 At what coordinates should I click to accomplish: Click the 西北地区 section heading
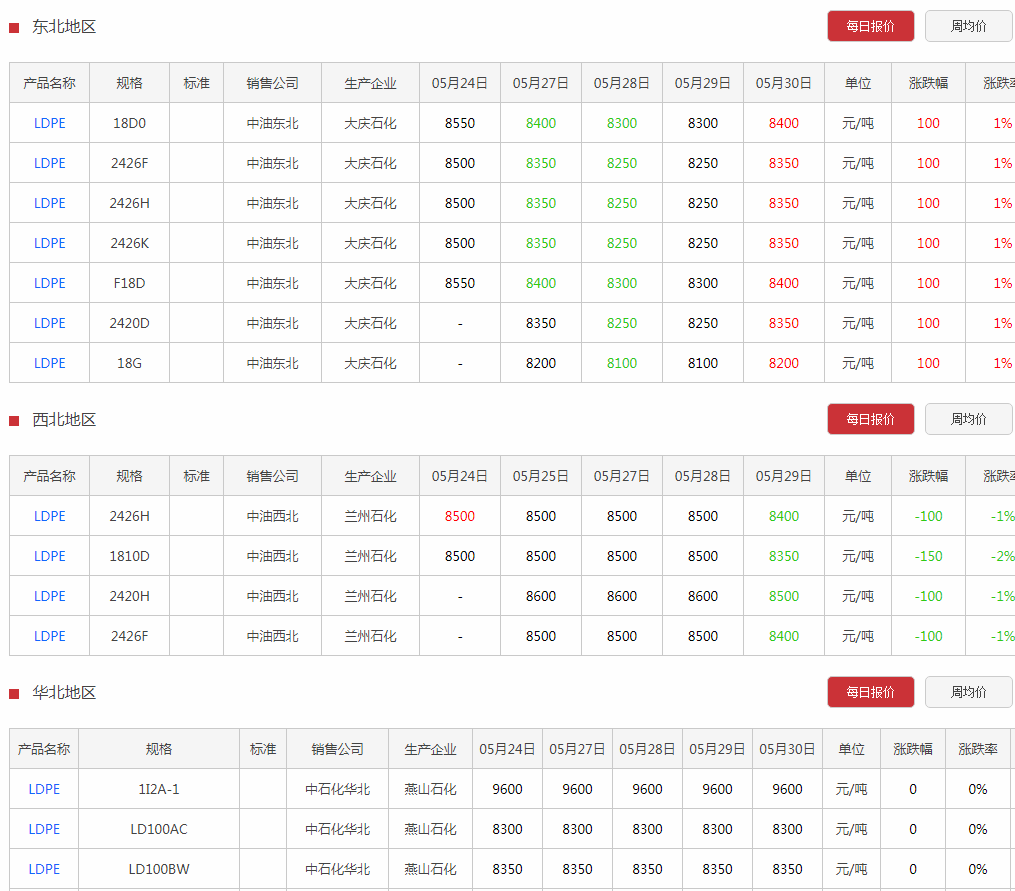[x=64, y=420]
